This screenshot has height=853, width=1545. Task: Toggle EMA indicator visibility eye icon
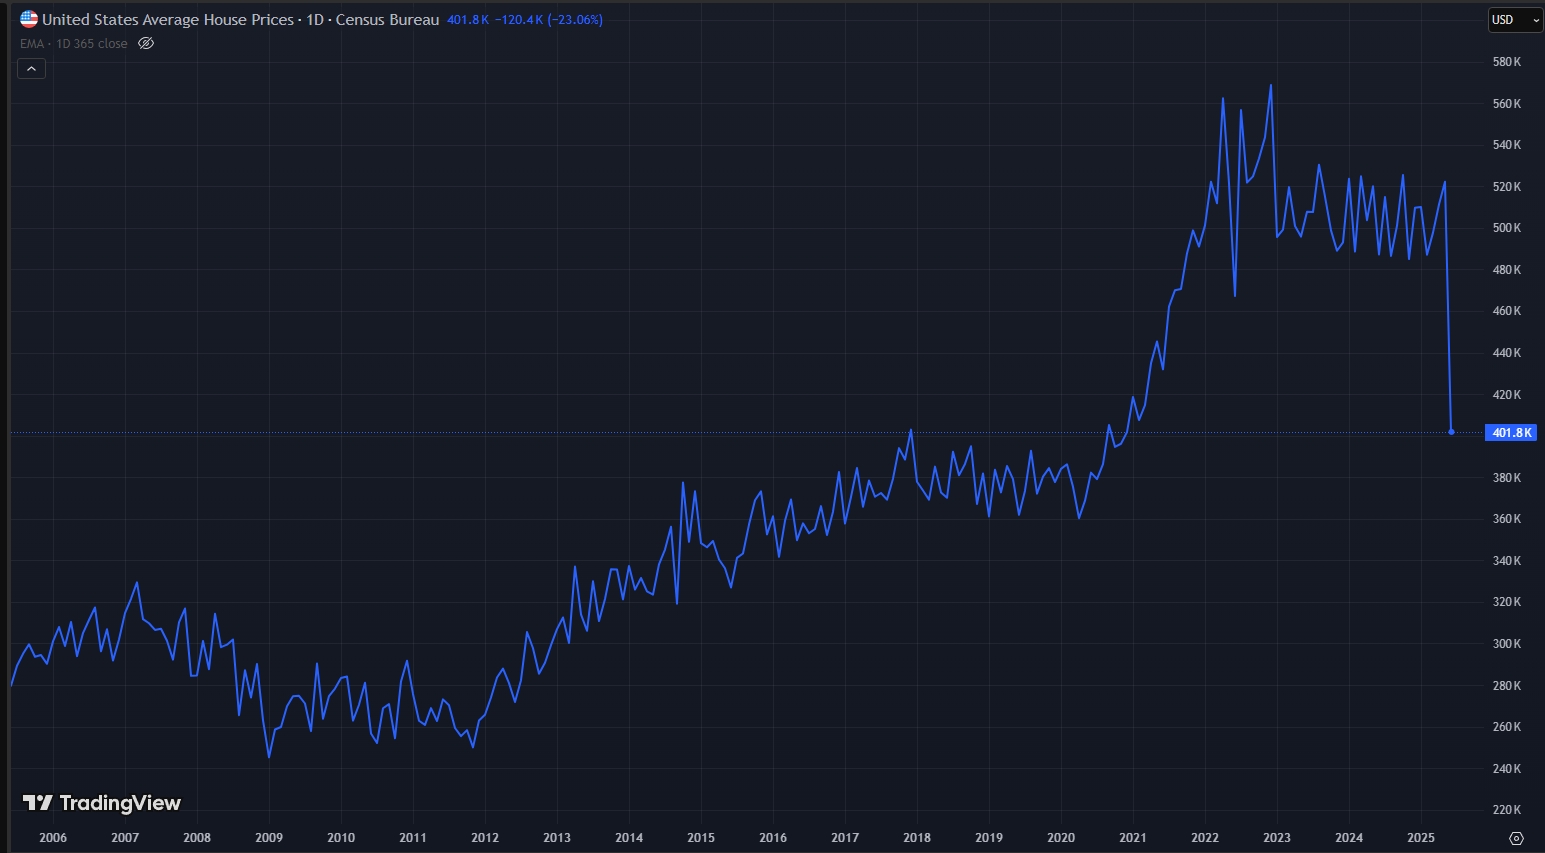pos(146,43)
